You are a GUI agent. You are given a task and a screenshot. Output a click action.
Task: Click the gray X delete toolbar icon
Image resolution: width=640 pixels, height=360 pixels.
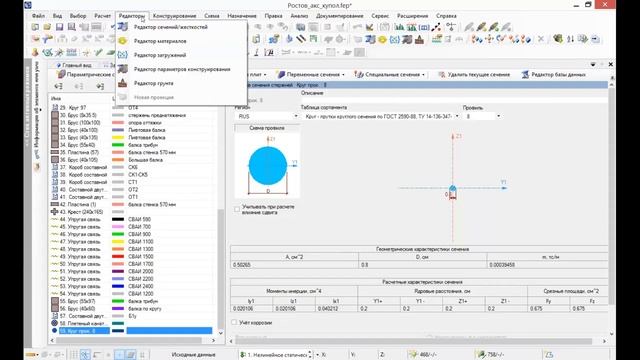pos(541,39)
